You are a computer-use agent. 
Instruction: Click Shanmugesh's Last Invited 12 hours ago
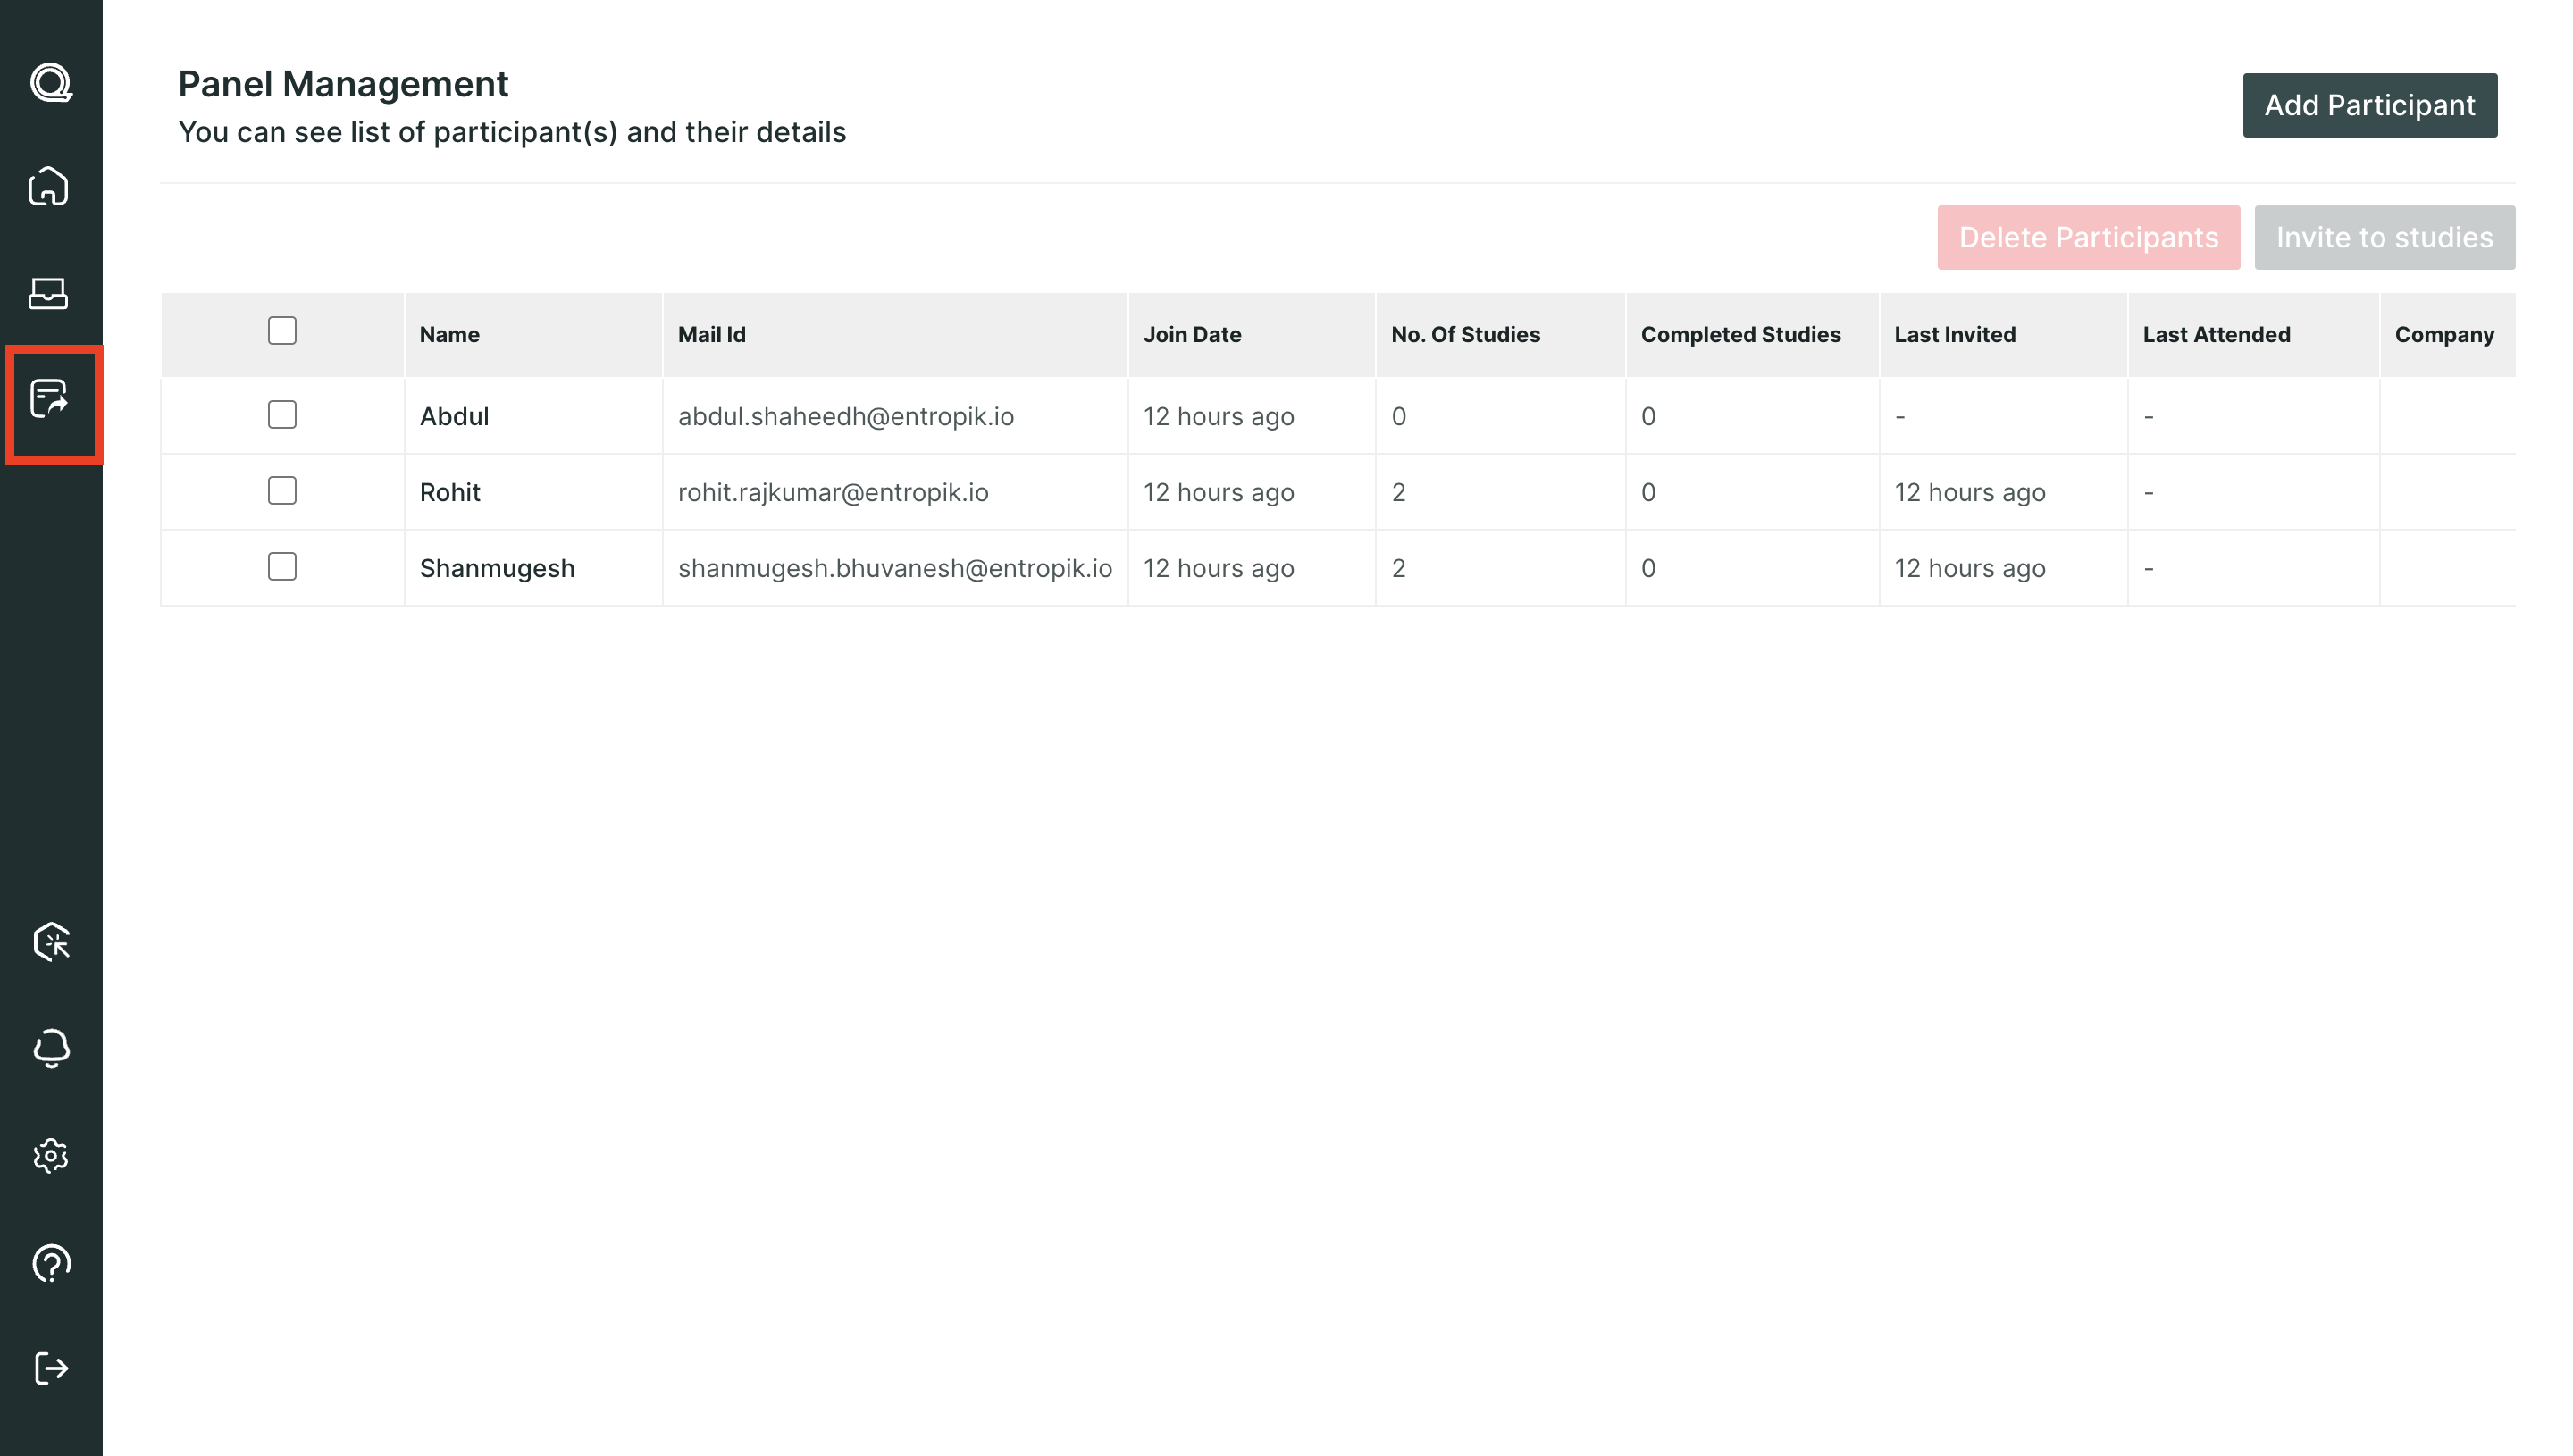1969,568
